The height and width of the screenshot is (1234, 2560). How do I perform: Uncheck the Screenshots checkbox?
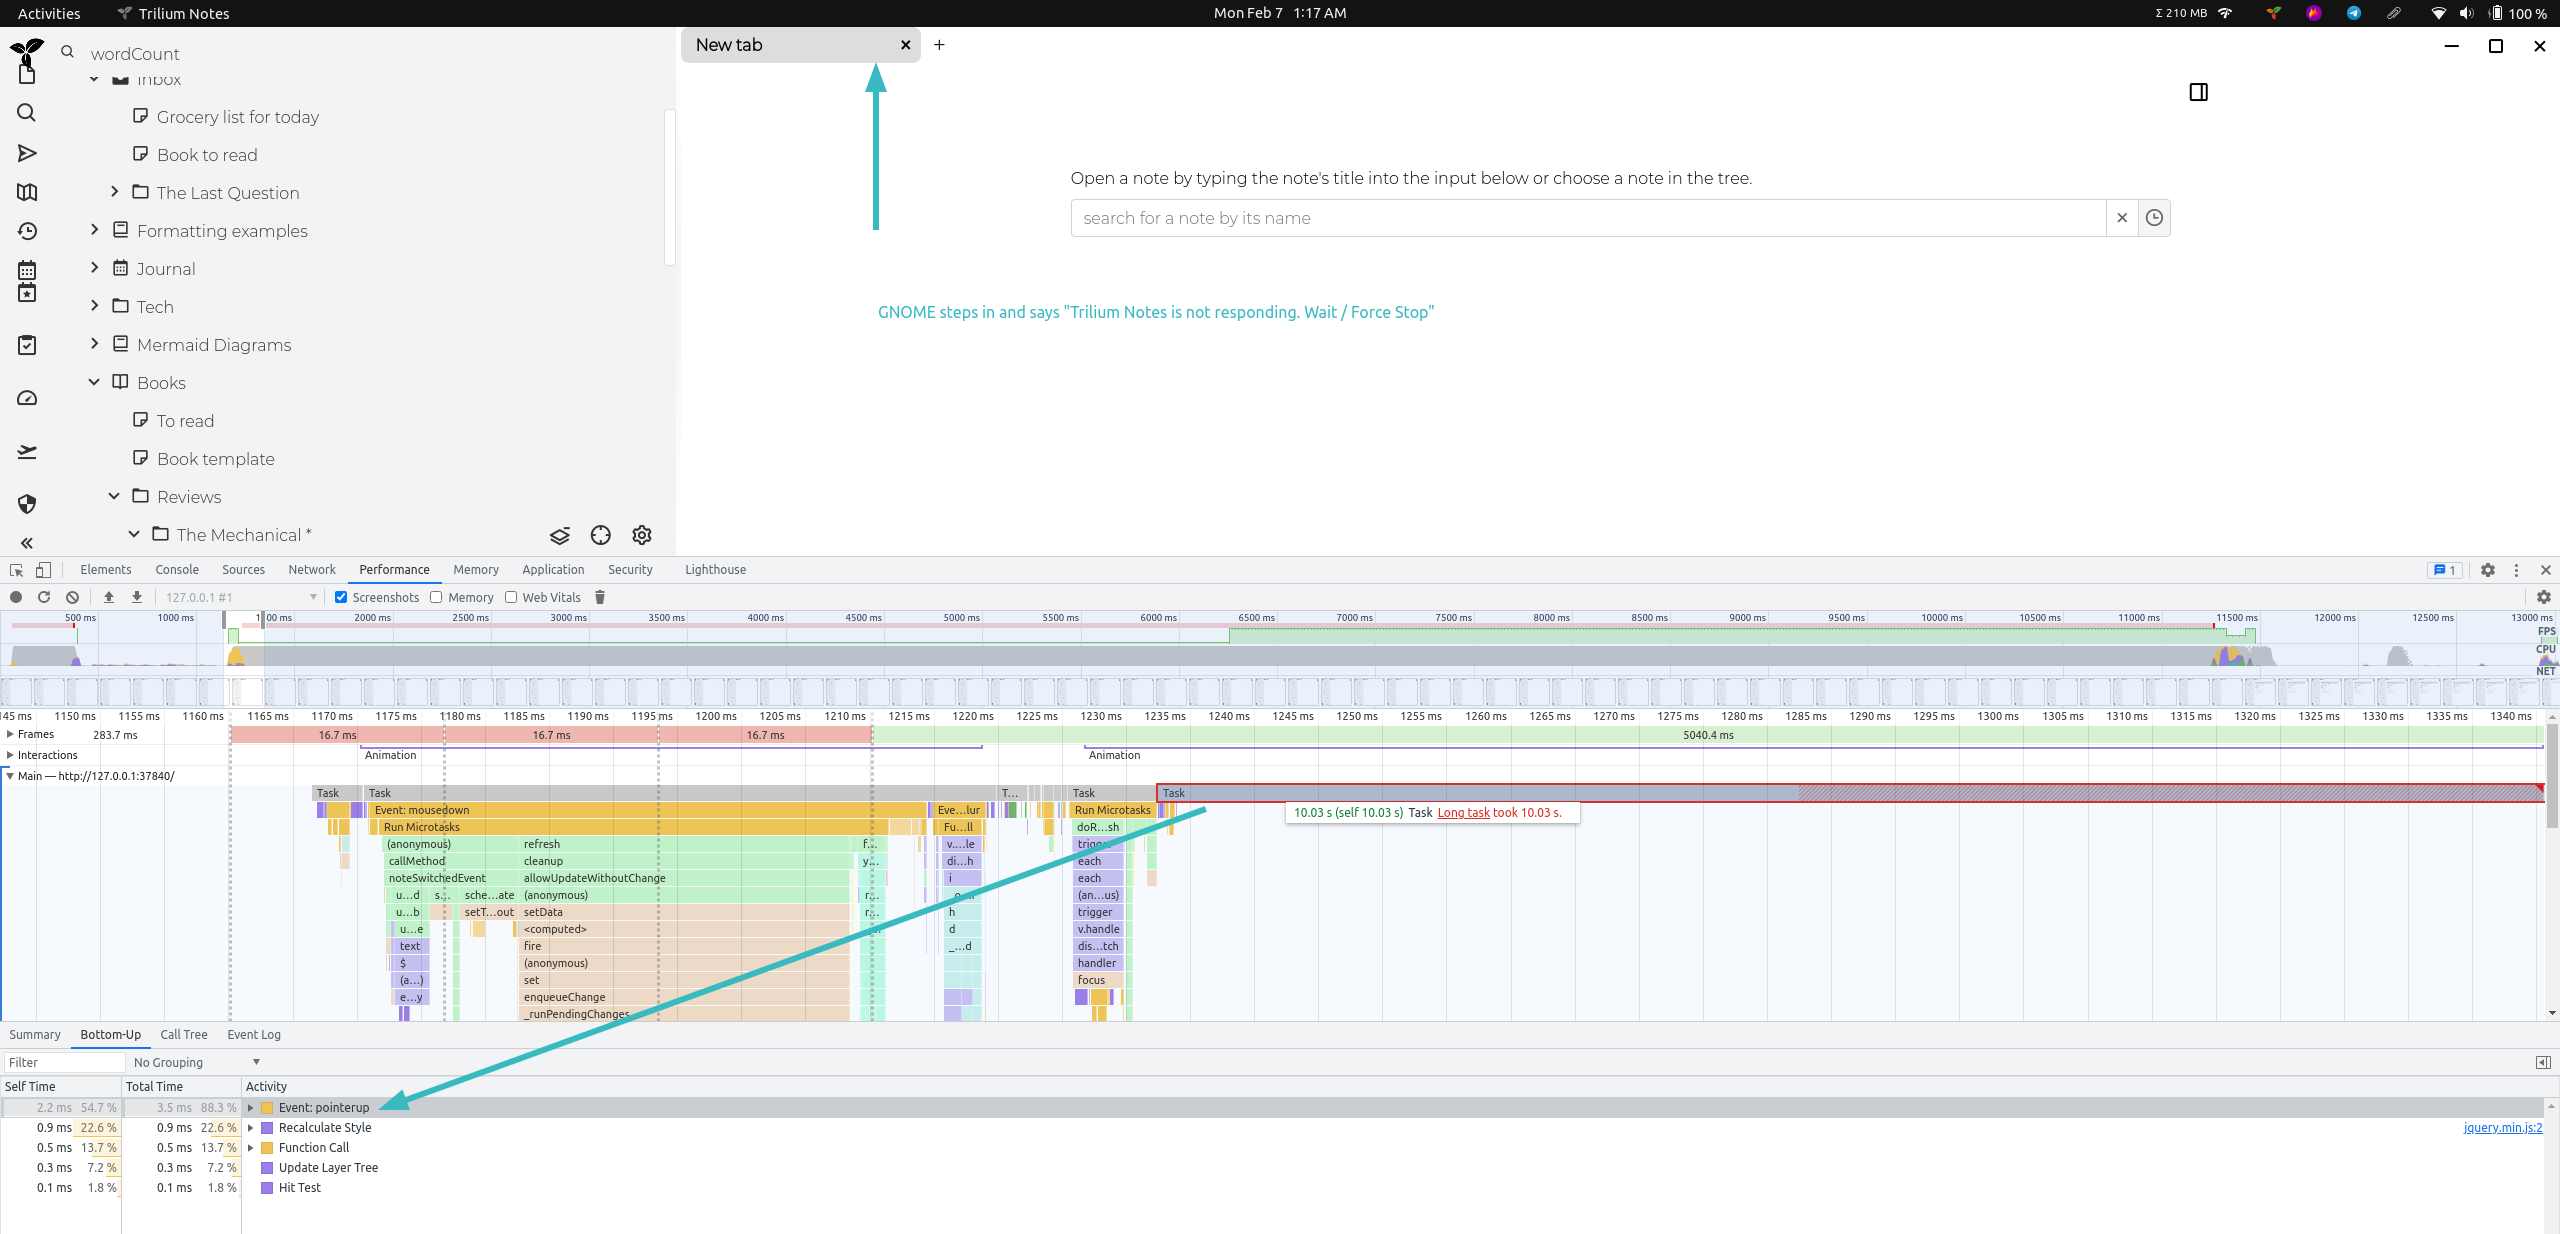(x=341, y=597)
